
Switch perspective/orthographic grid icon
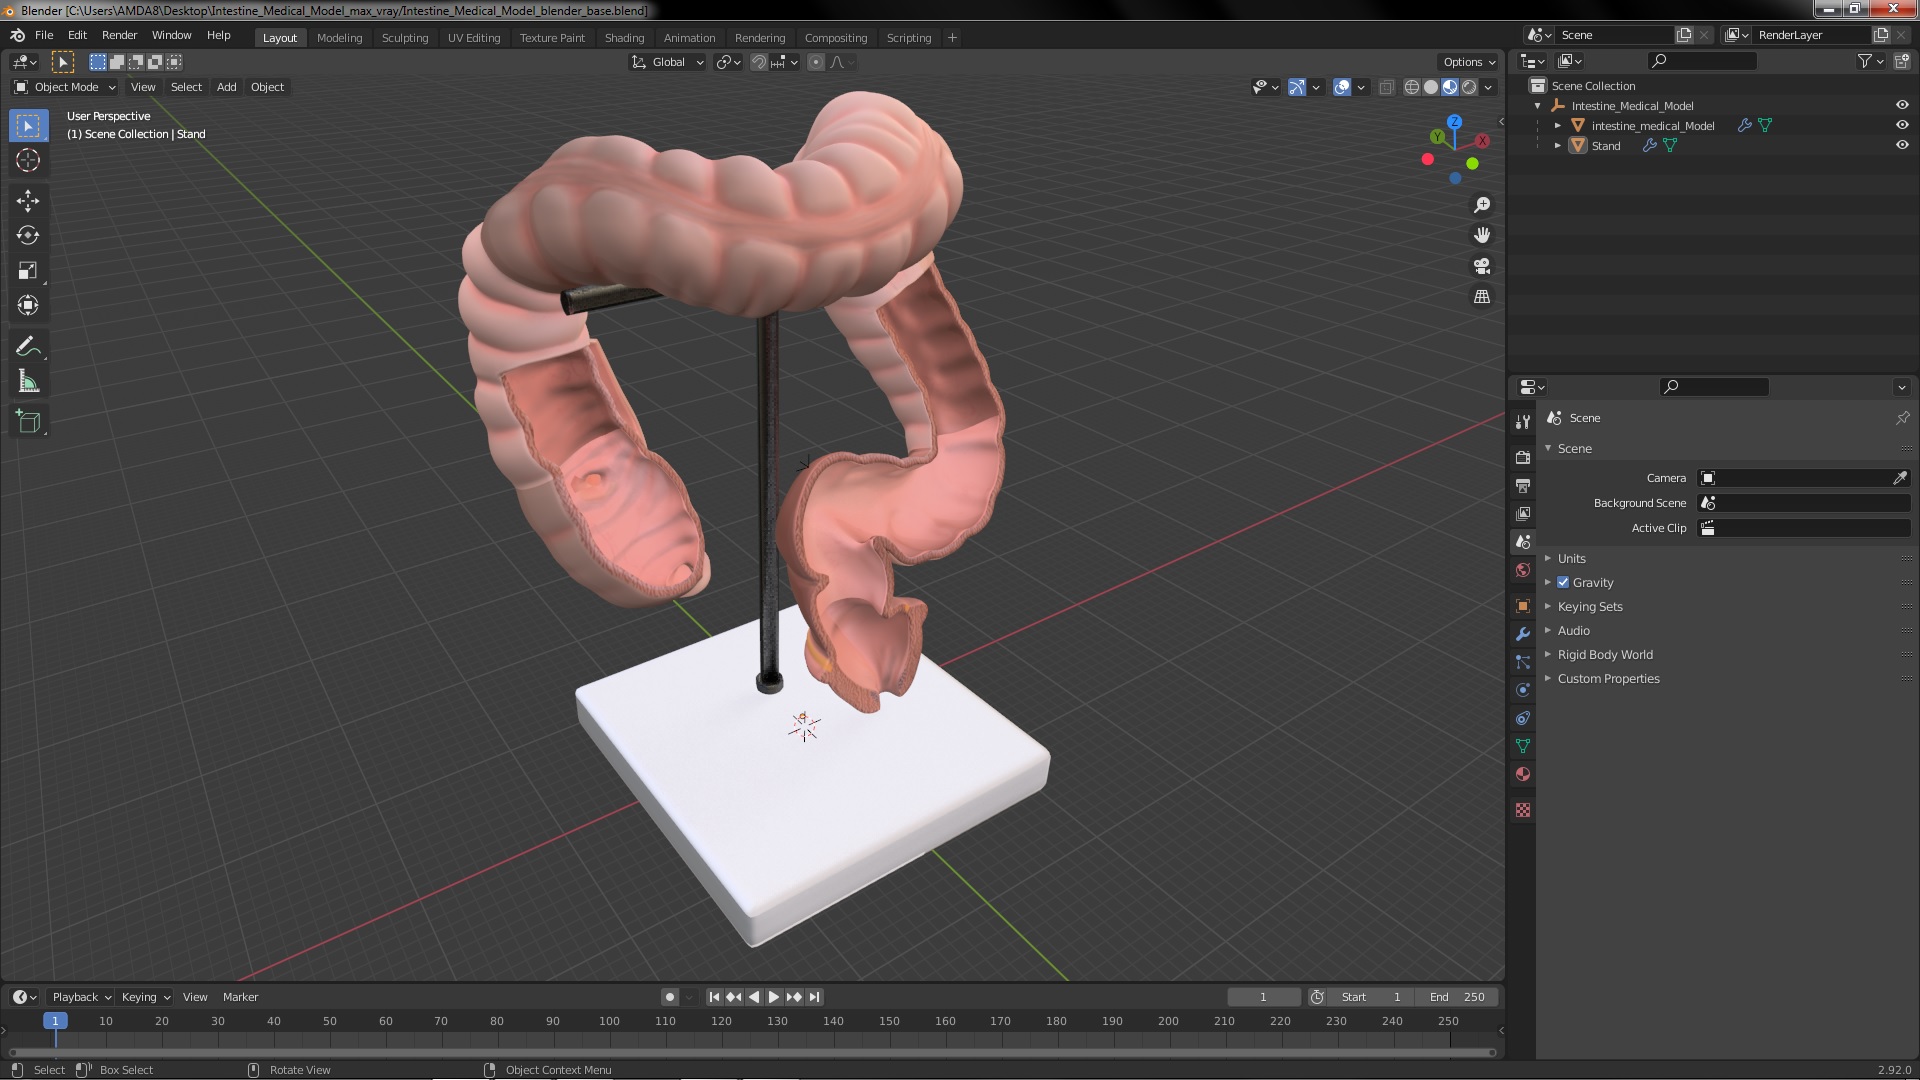coord(1482,297)
